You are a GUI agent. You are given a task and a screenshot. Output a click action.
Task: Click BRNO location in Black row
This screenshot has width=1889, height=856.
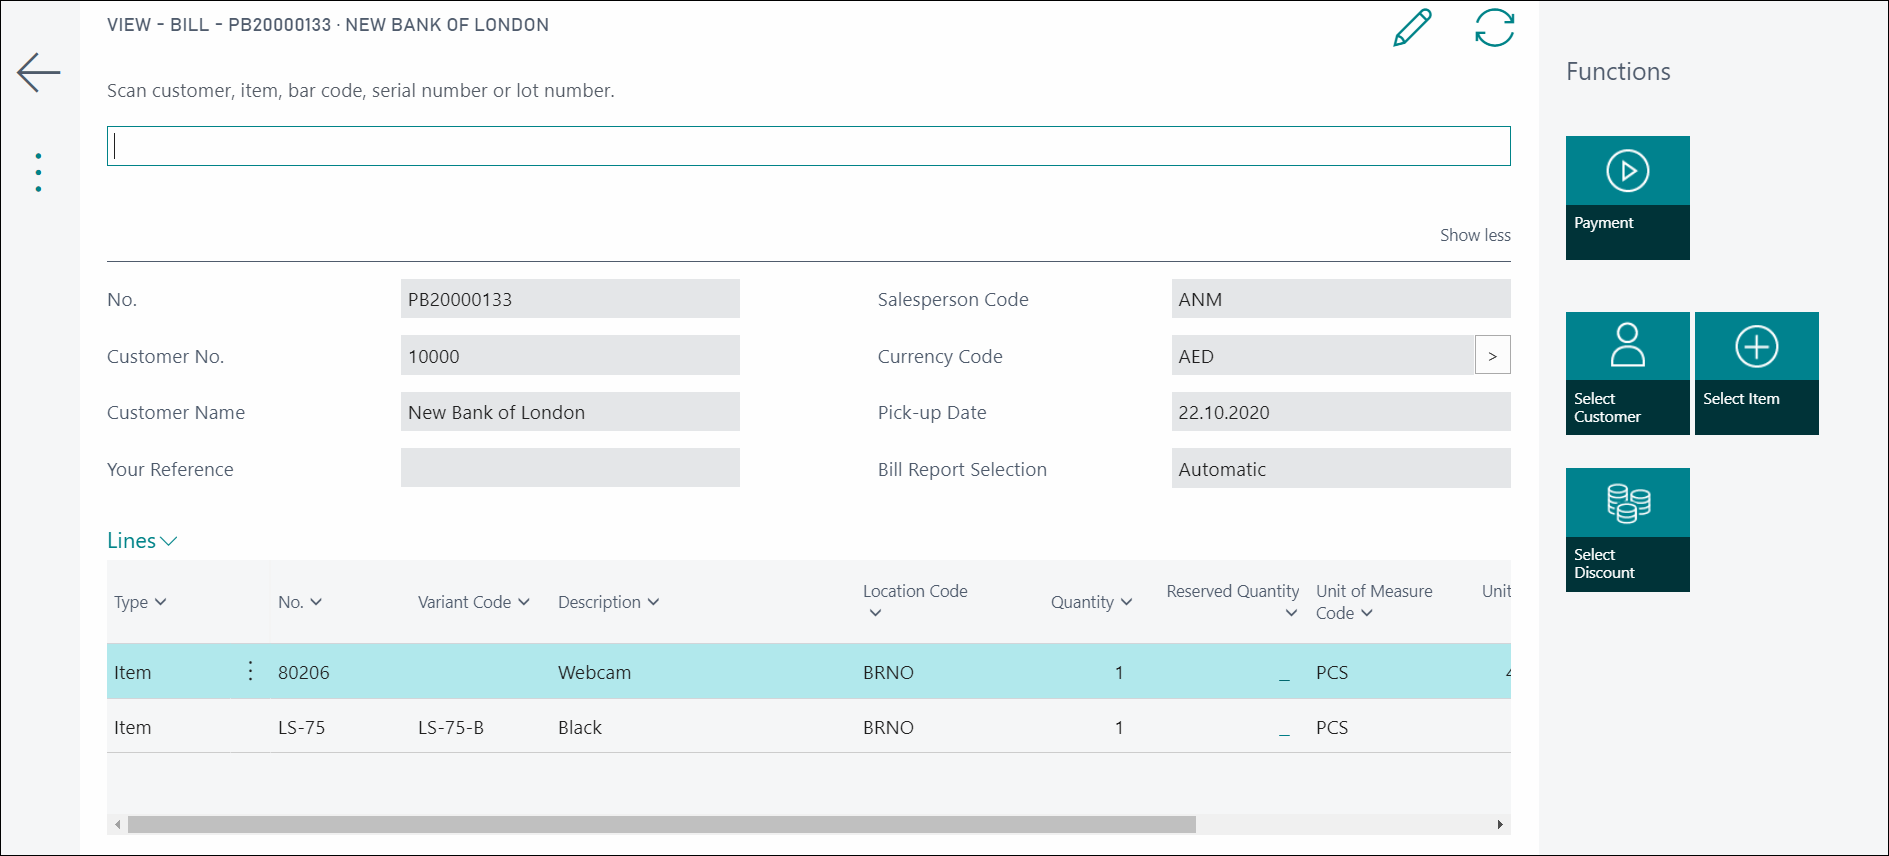[x=888, y=727]
